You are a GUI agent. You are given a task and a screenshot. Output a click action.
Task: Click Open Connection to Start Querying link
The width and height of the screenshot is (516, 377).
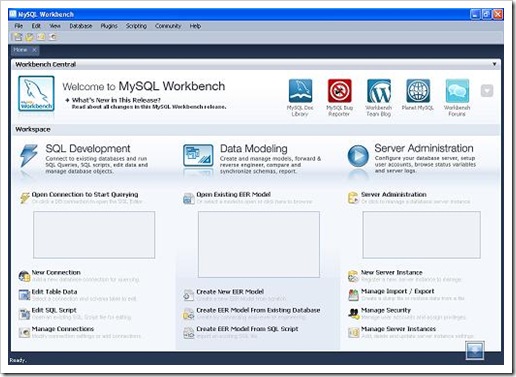tap(85, 194)
